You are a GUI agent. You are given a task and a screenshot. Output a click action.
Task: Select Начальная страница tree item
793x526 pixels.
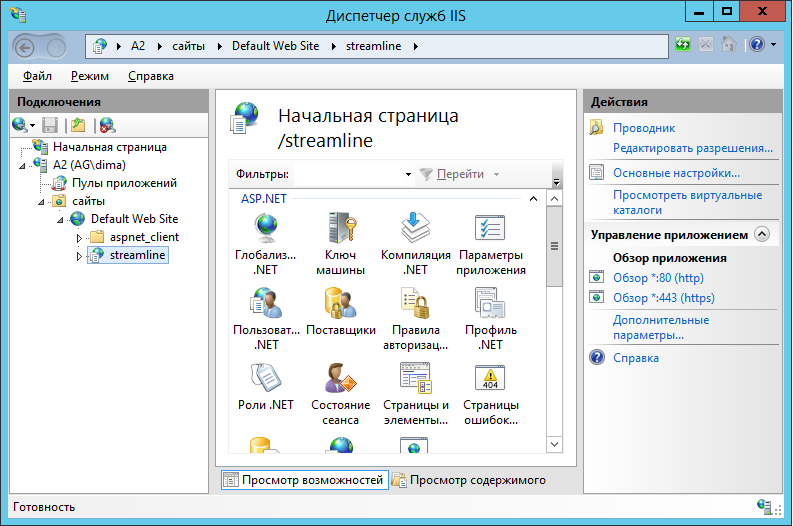[110, 147]
